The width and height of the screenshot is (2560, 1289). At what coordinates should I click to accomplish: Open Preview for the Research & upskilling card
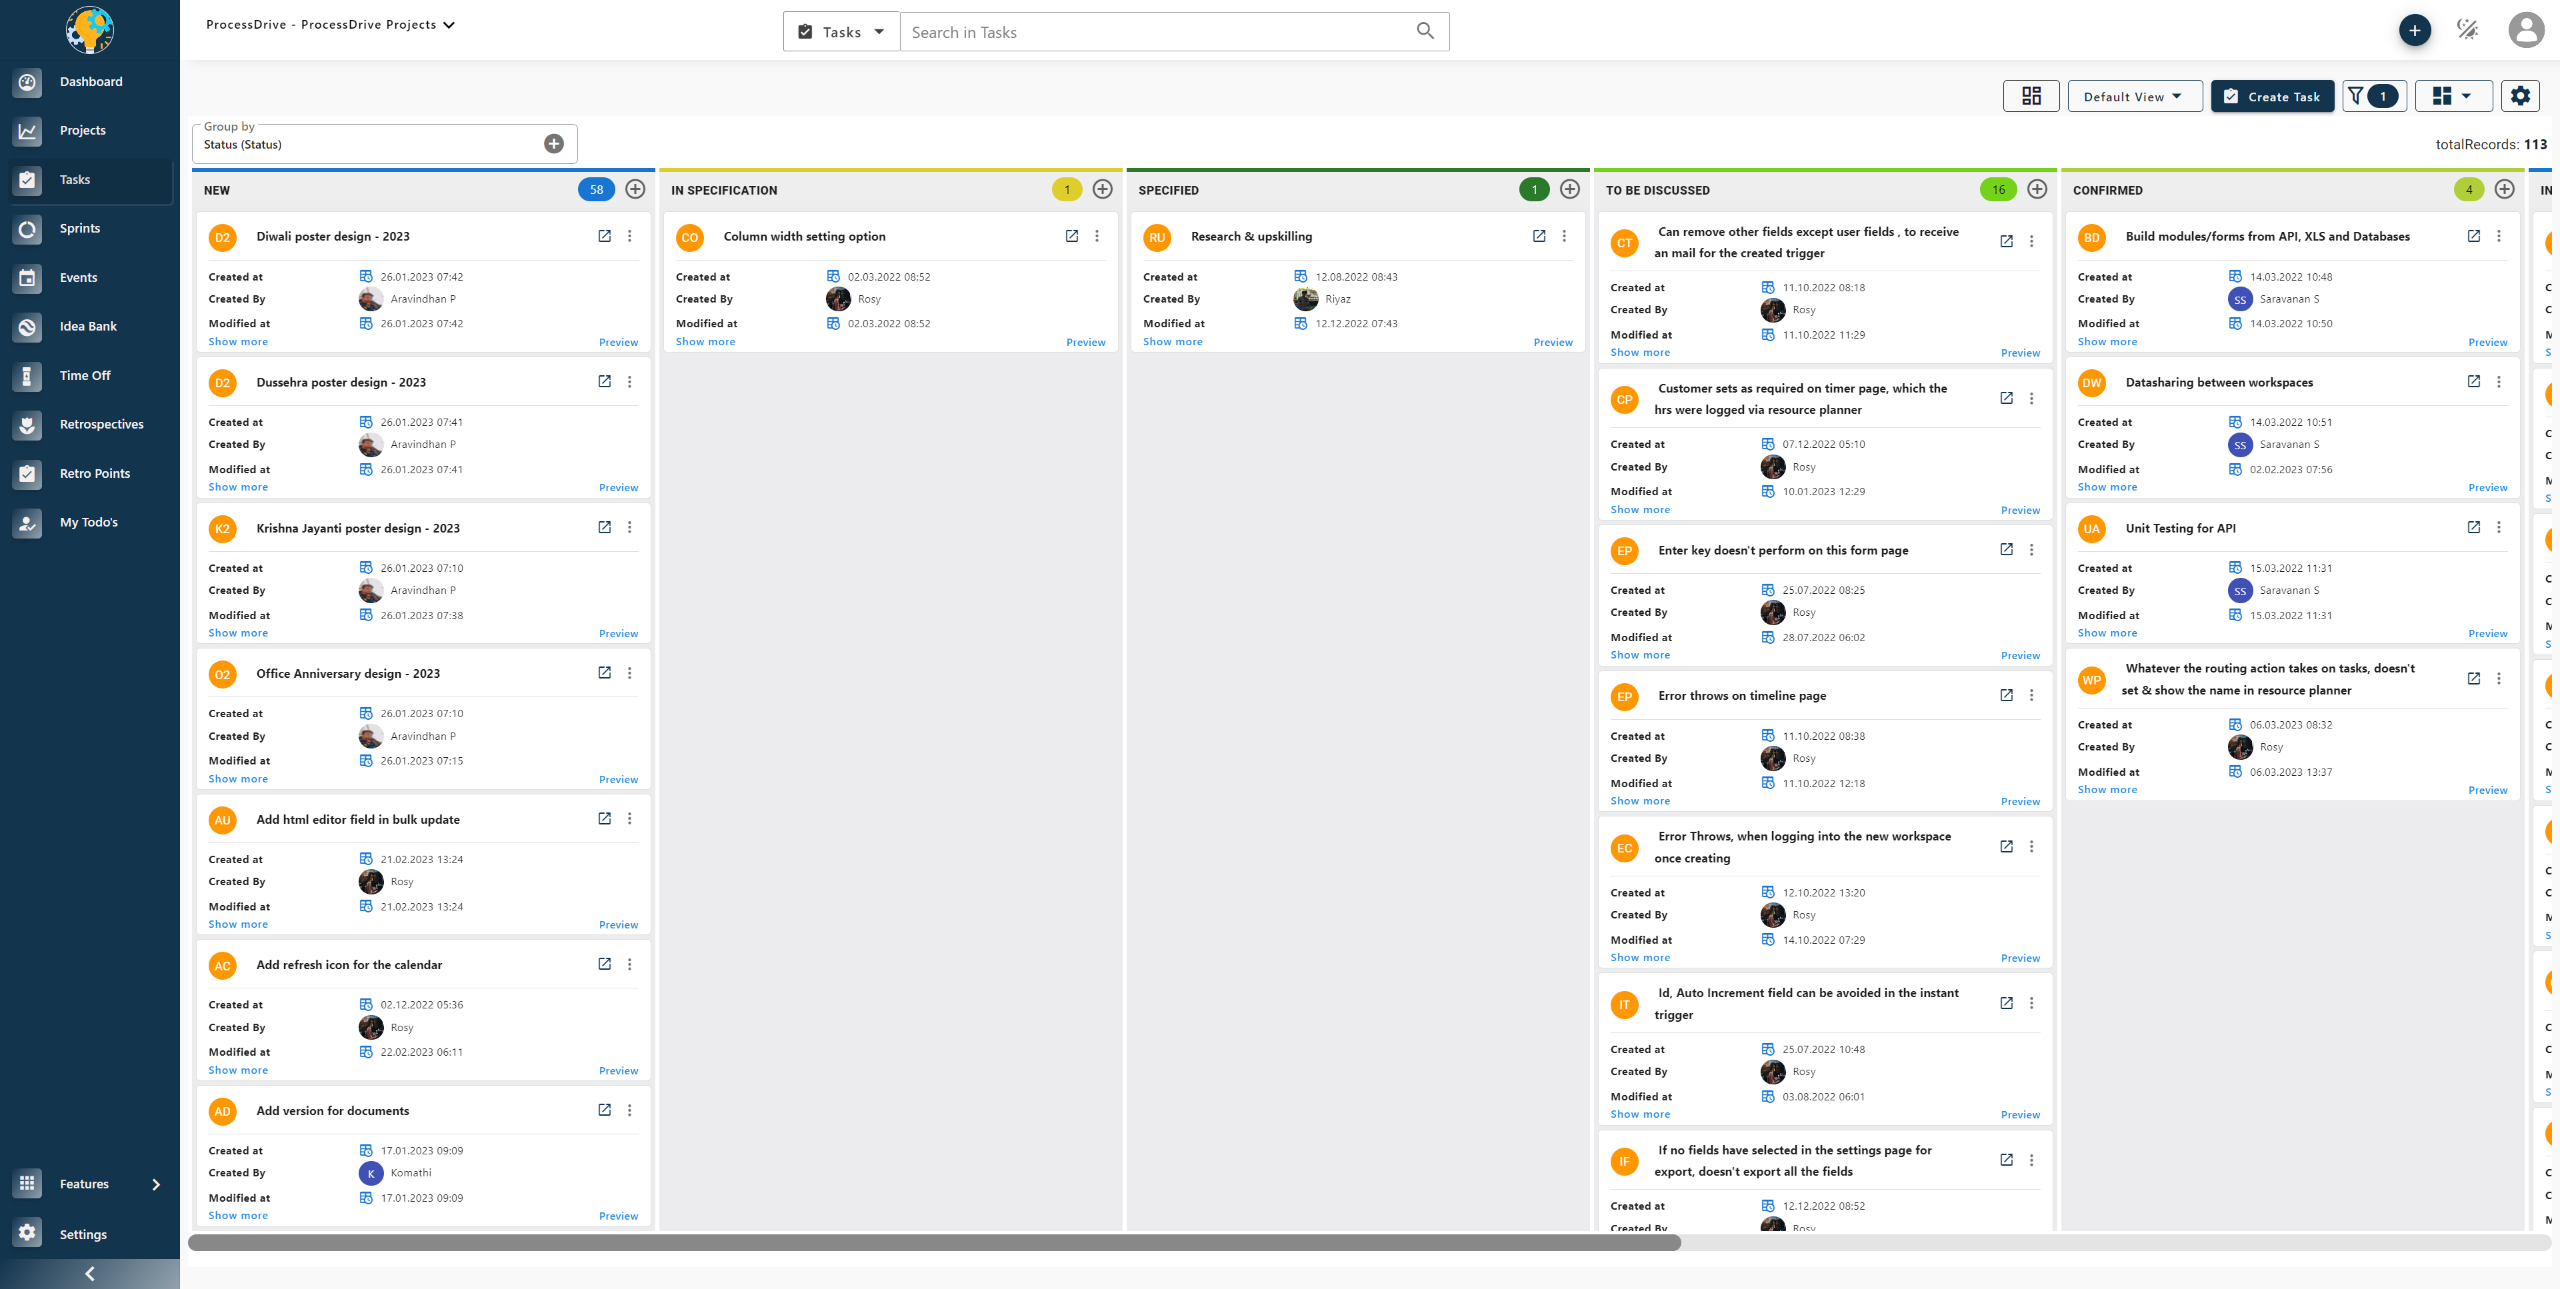coord(1552,341)
